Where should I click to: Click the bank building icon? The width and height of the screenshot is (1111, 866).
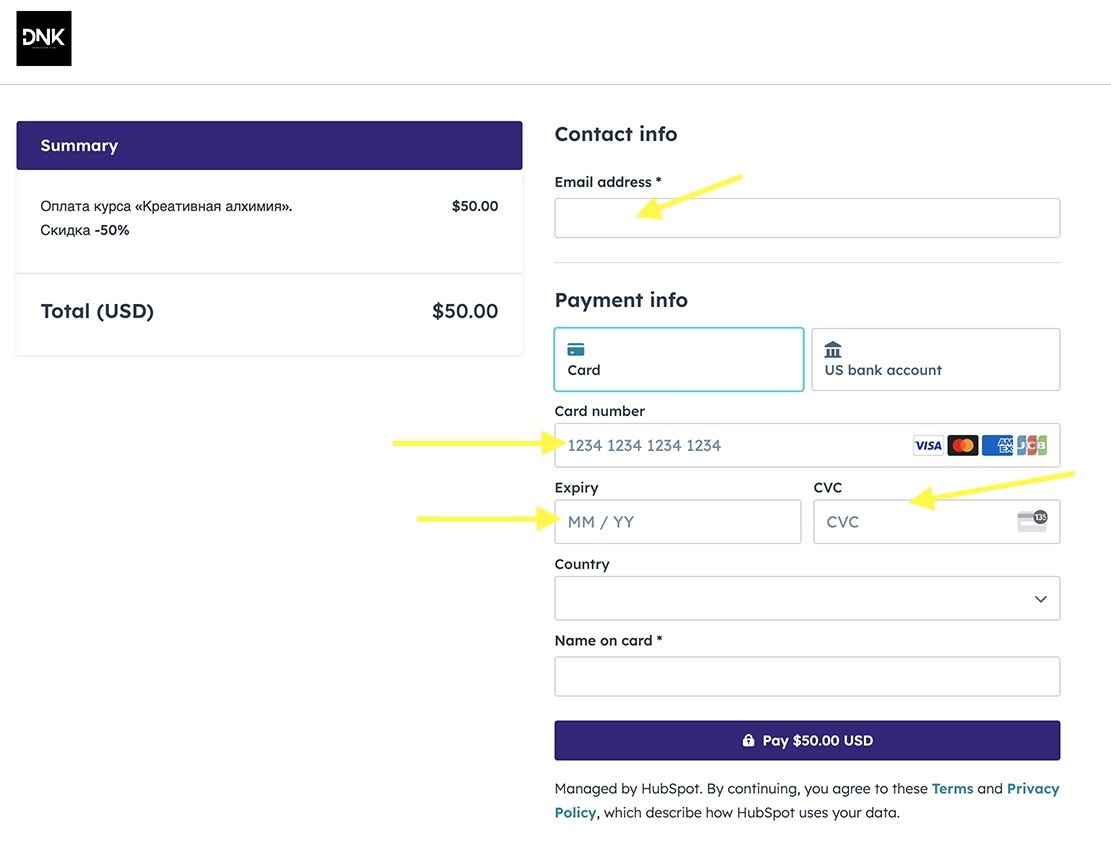coord(833,349)
